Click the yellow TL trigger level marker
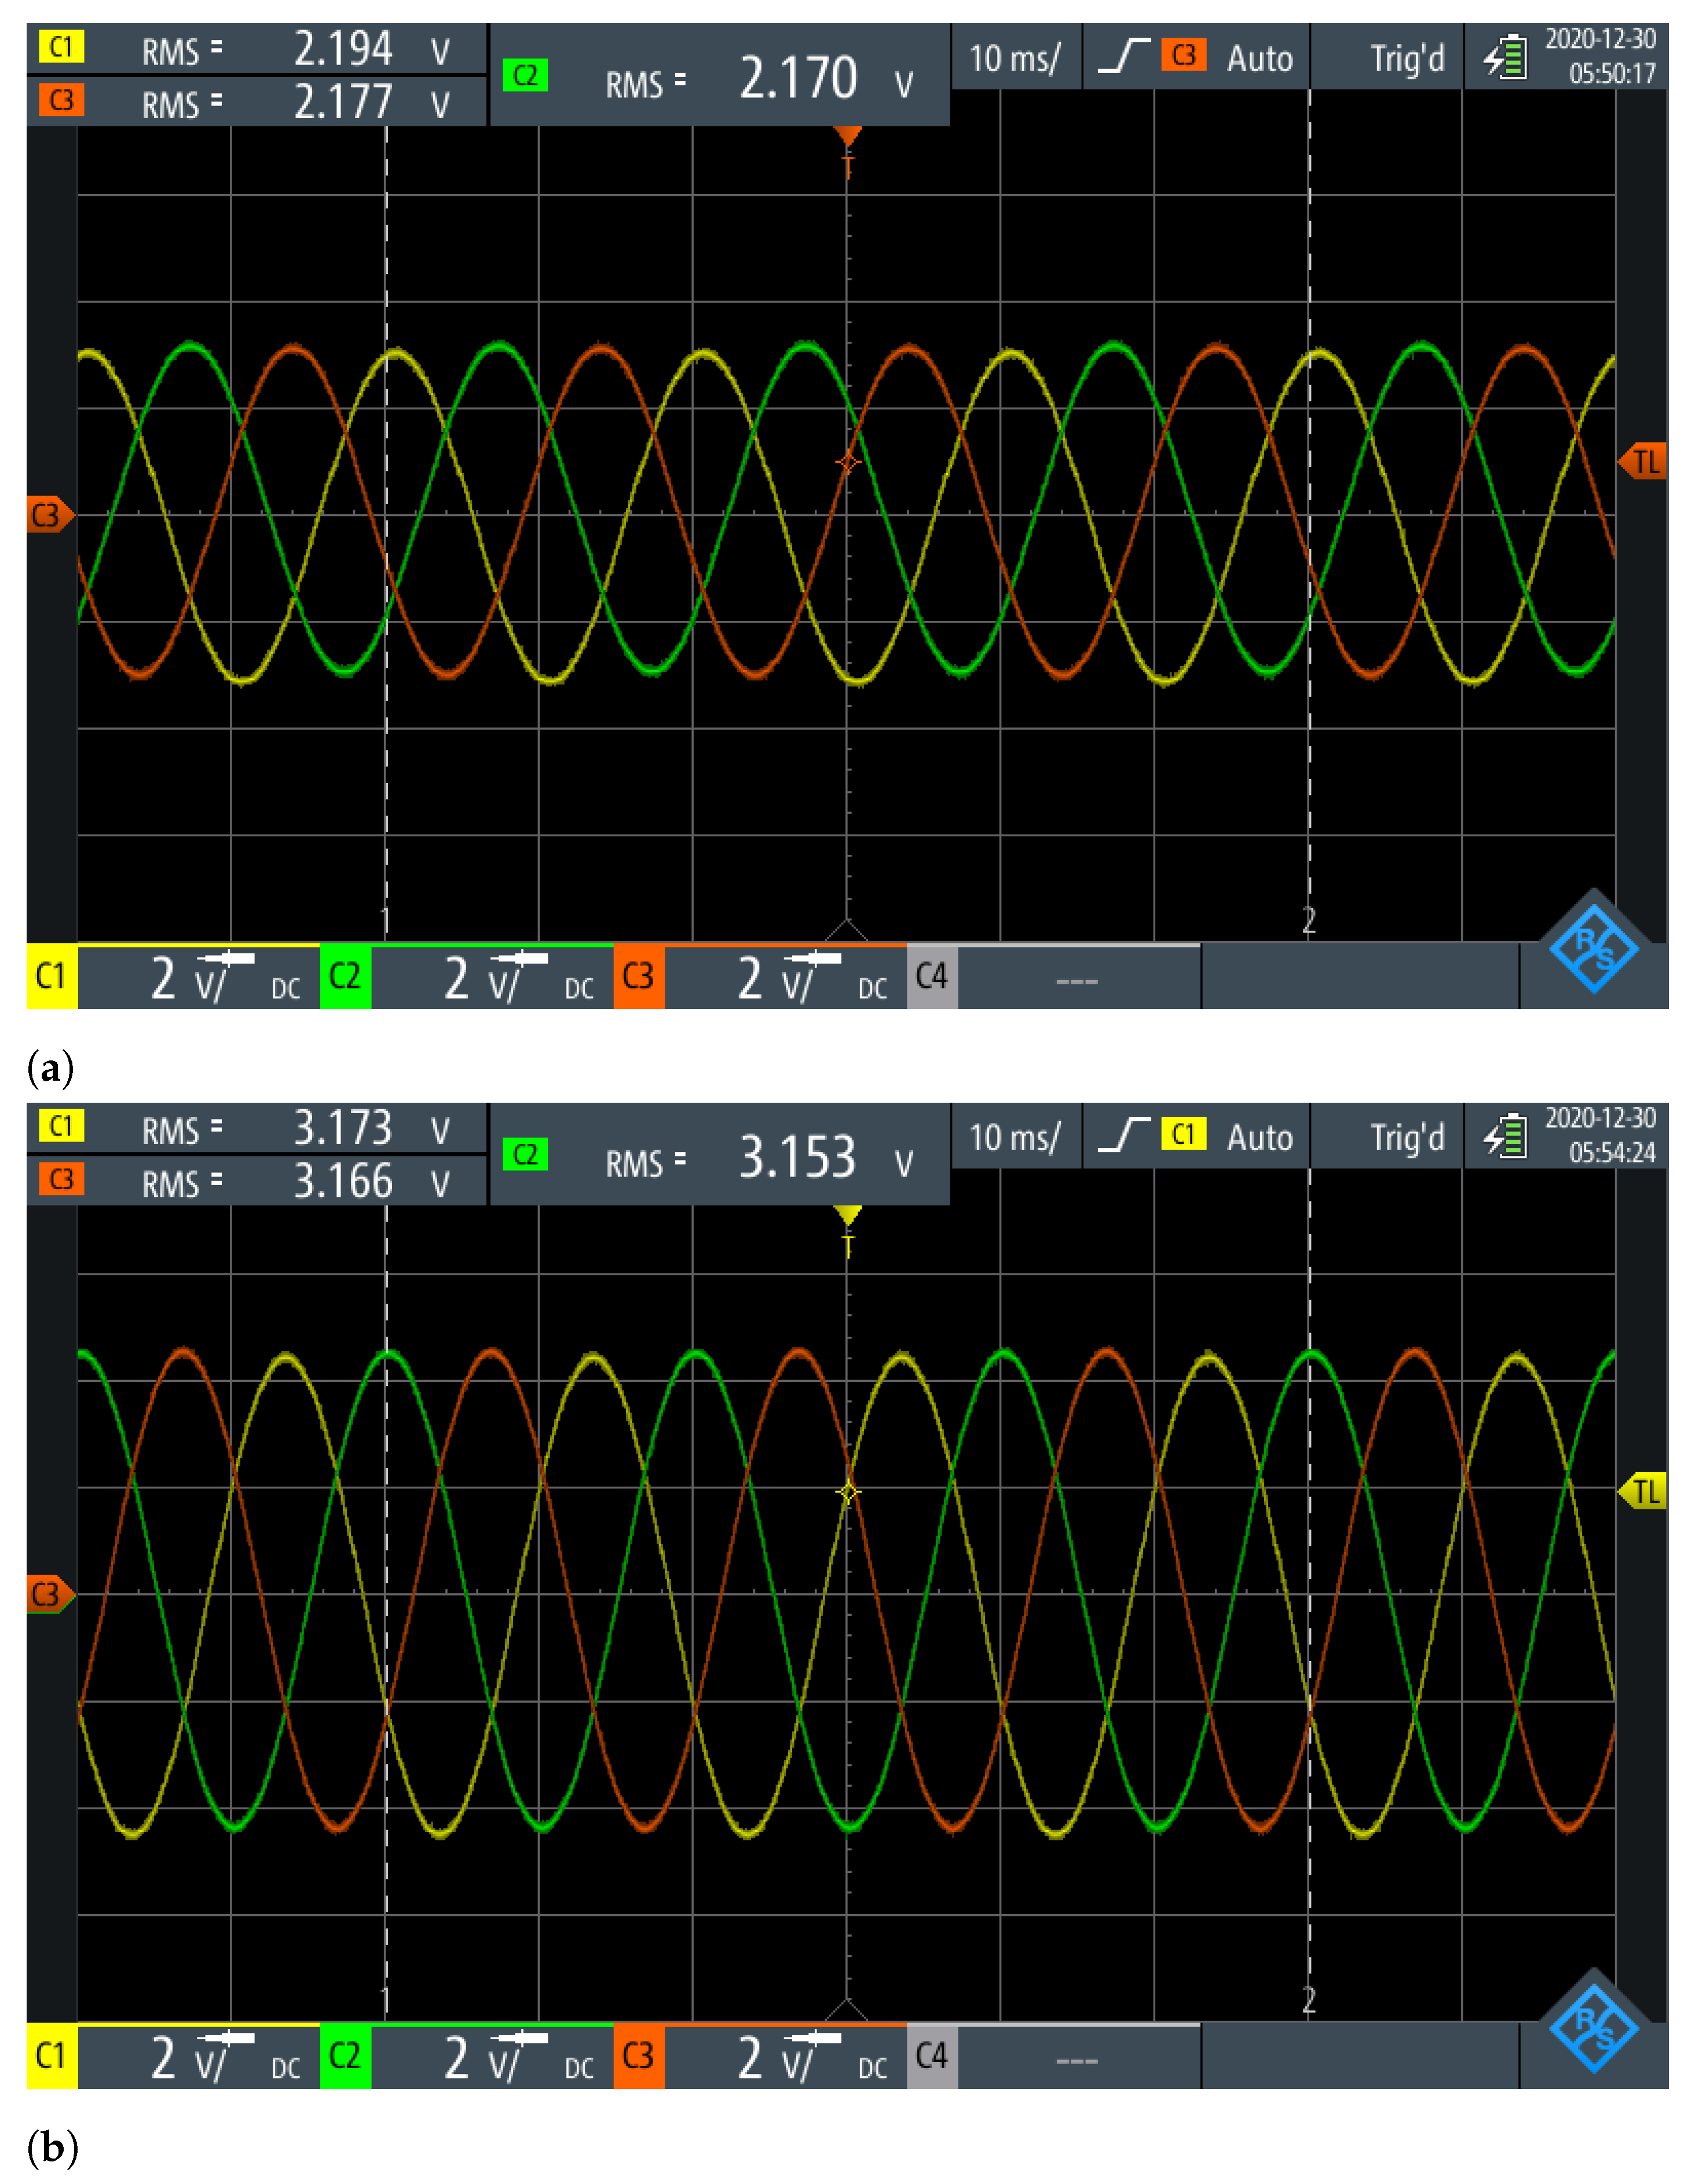The height and width of the screenshot is (2184, 1688). tap(1644, 1491)
